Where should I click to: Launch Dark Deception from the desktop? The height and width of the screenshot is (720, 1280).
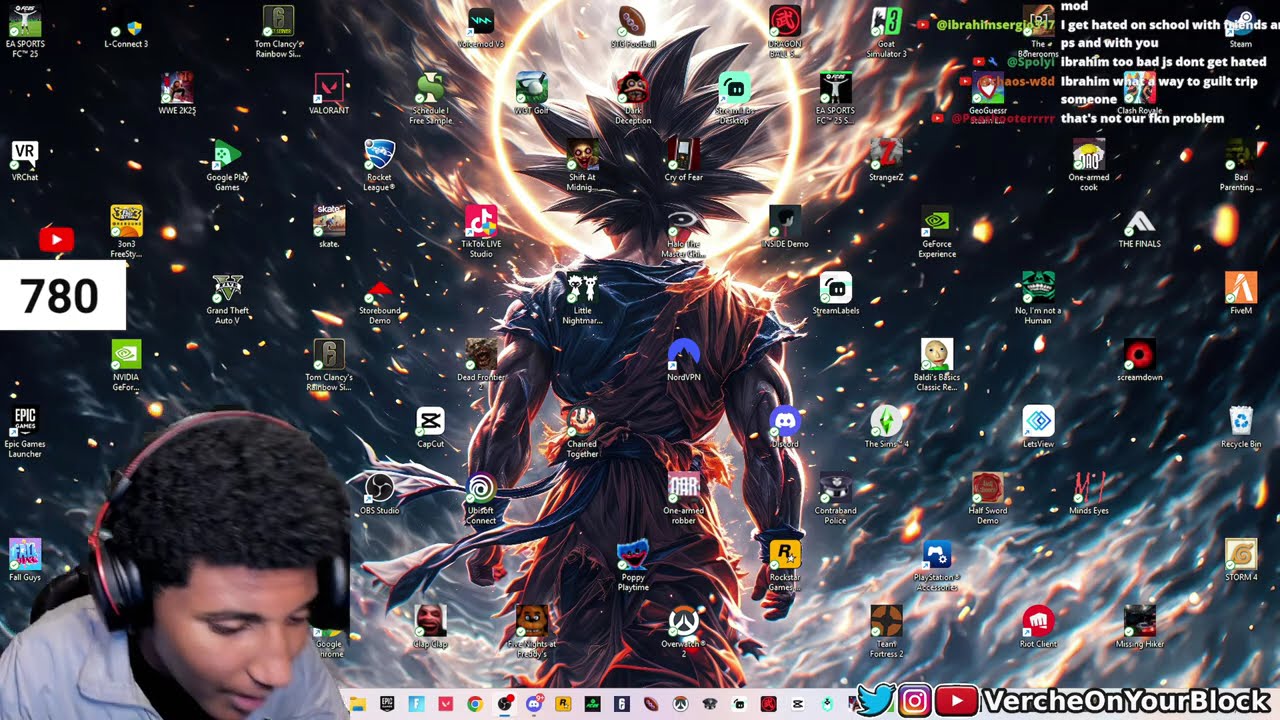(633, 98)
